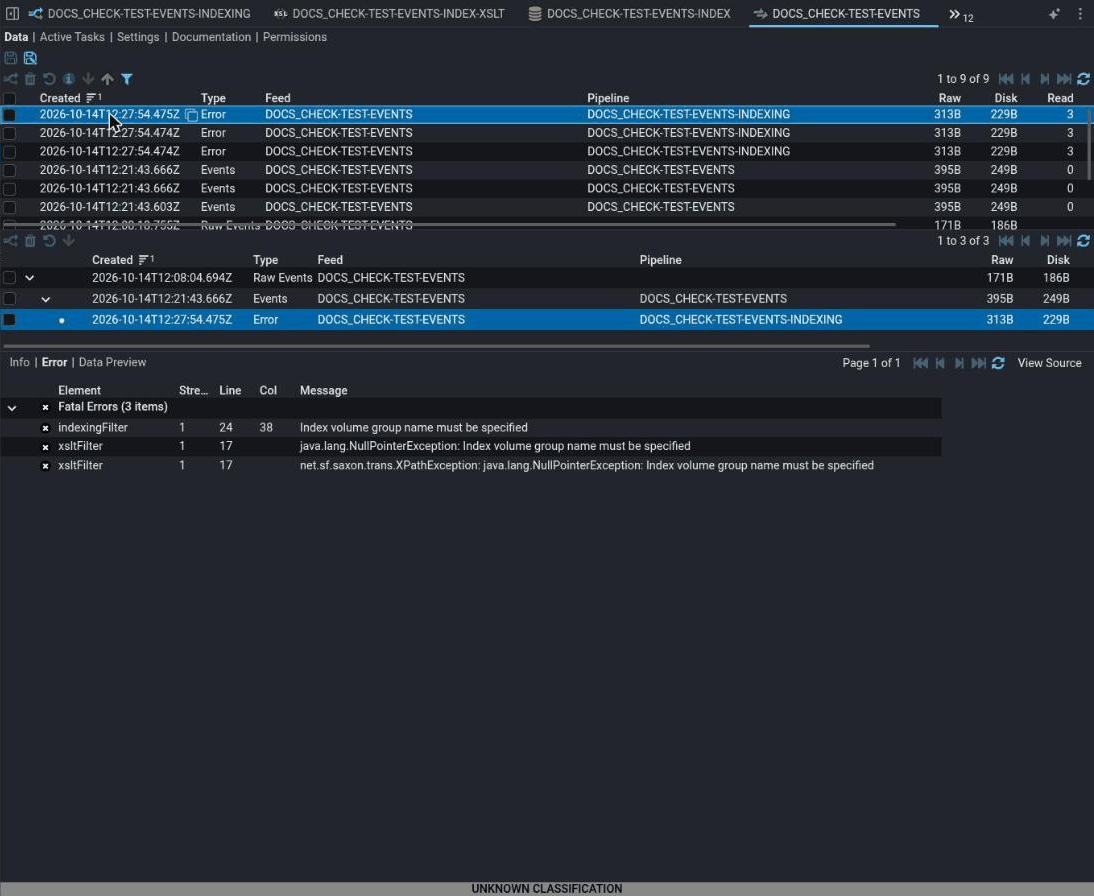1094x896 pixels.
Task: Go to last page of top list
Action: click(1064, 79)
